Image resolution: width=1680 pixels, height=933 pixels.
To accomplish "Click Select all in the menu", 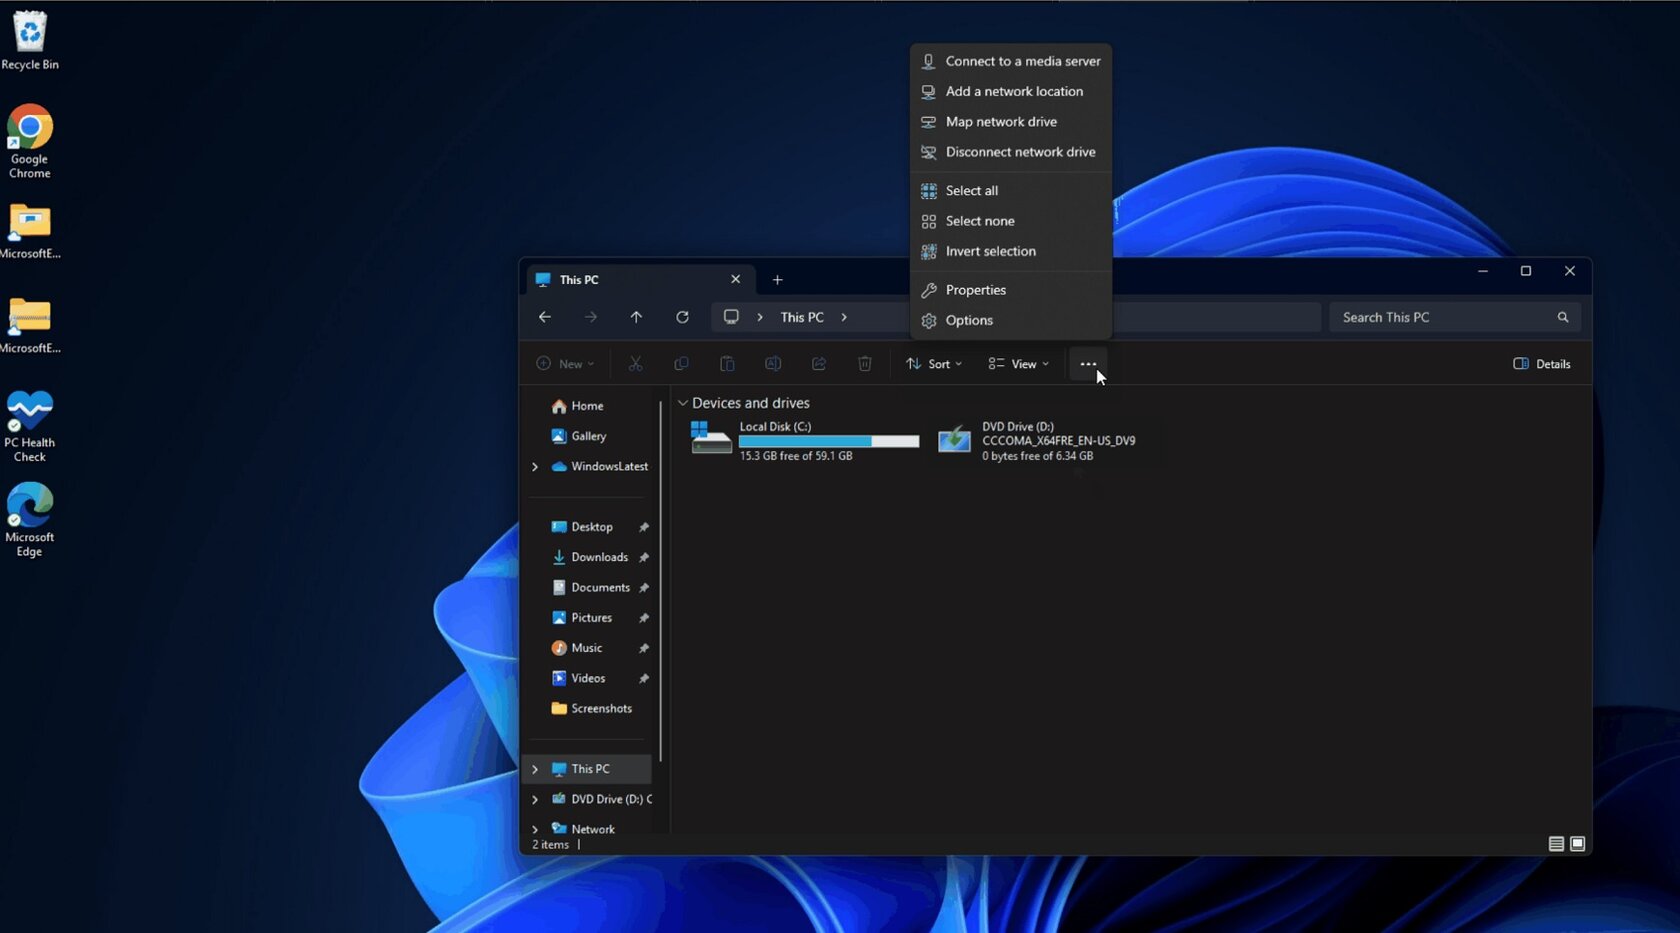I will pos(971,191).
